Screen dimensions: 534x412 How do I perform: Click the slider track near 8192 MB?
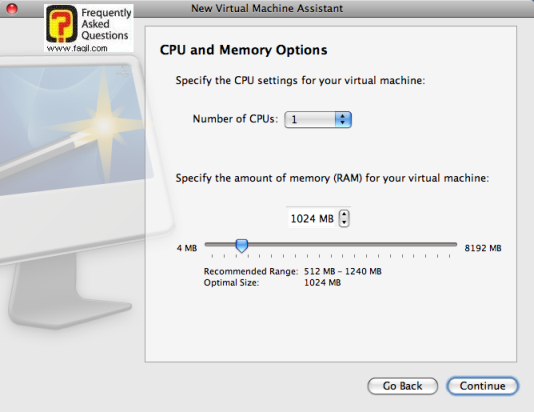click(x=450, y=244)
